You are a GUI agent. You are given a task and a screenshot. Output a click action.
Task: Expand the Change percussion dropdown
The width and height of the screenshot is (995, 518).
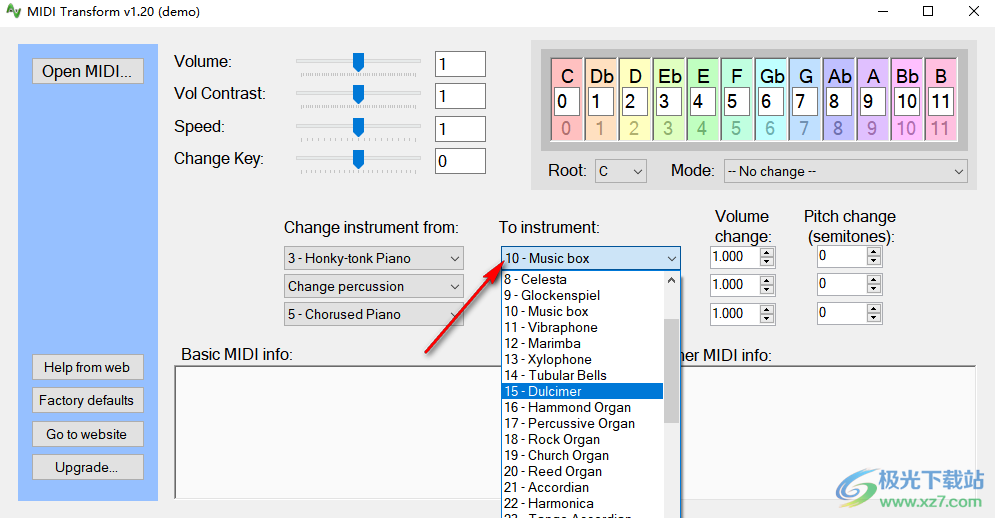(x=374, y=286)
